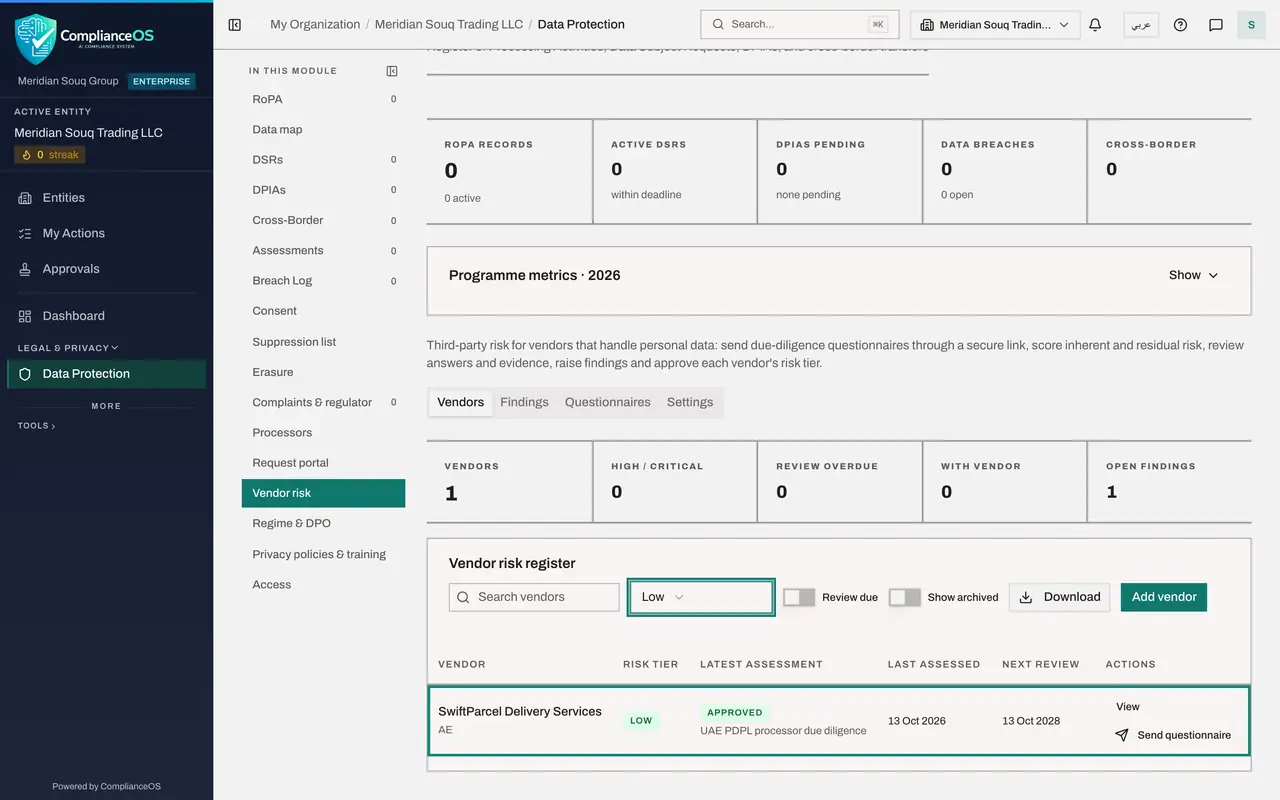
Task: Switch to the Questionnaires tab
Action: (608, 402)
